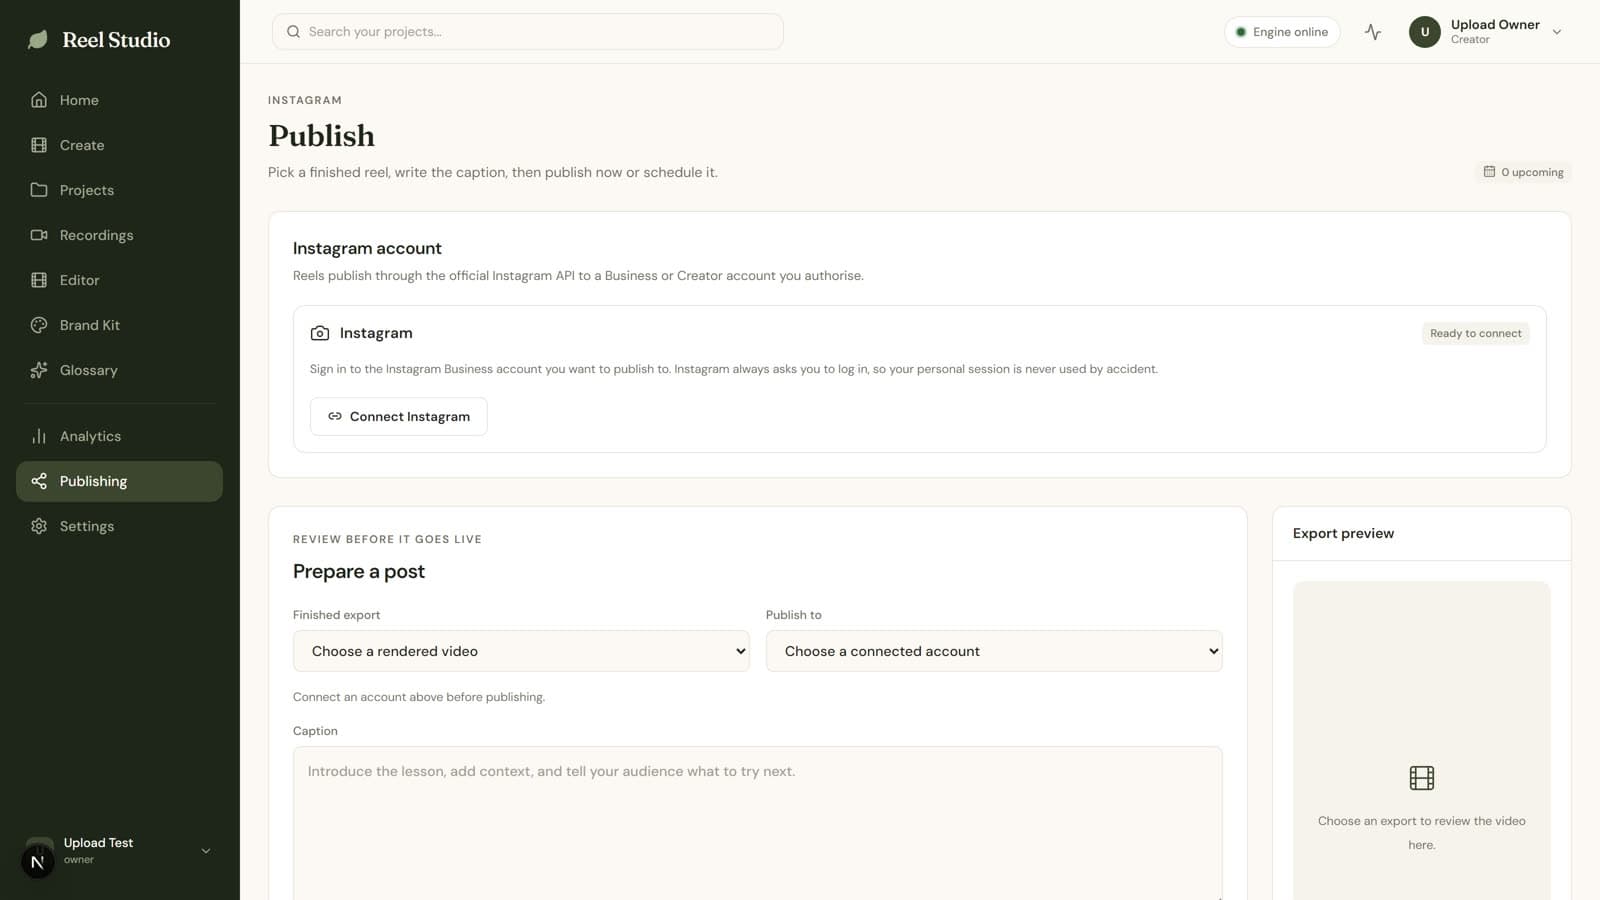Click the Projects folder icon
Viewport: 1600px width, 900px height.
tap(39, 190)
